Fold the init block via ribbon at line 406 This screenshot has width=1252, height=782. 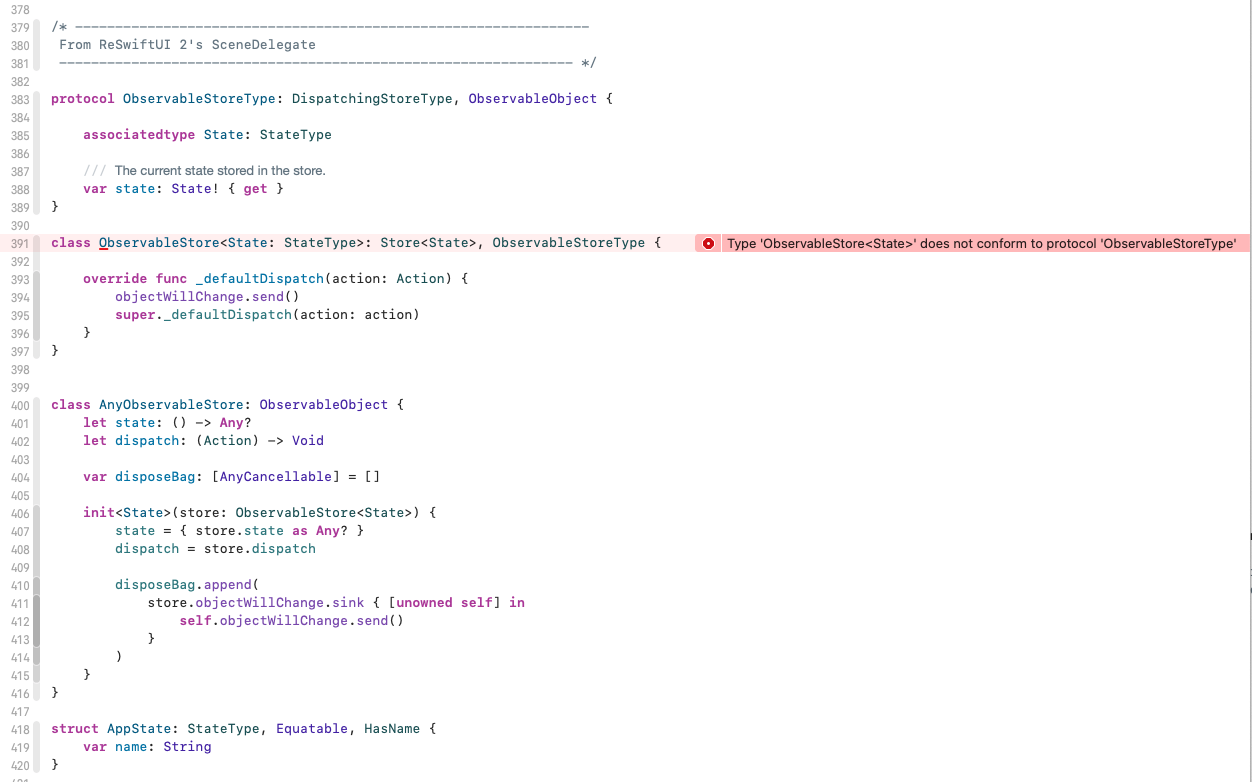pos(37,513)
